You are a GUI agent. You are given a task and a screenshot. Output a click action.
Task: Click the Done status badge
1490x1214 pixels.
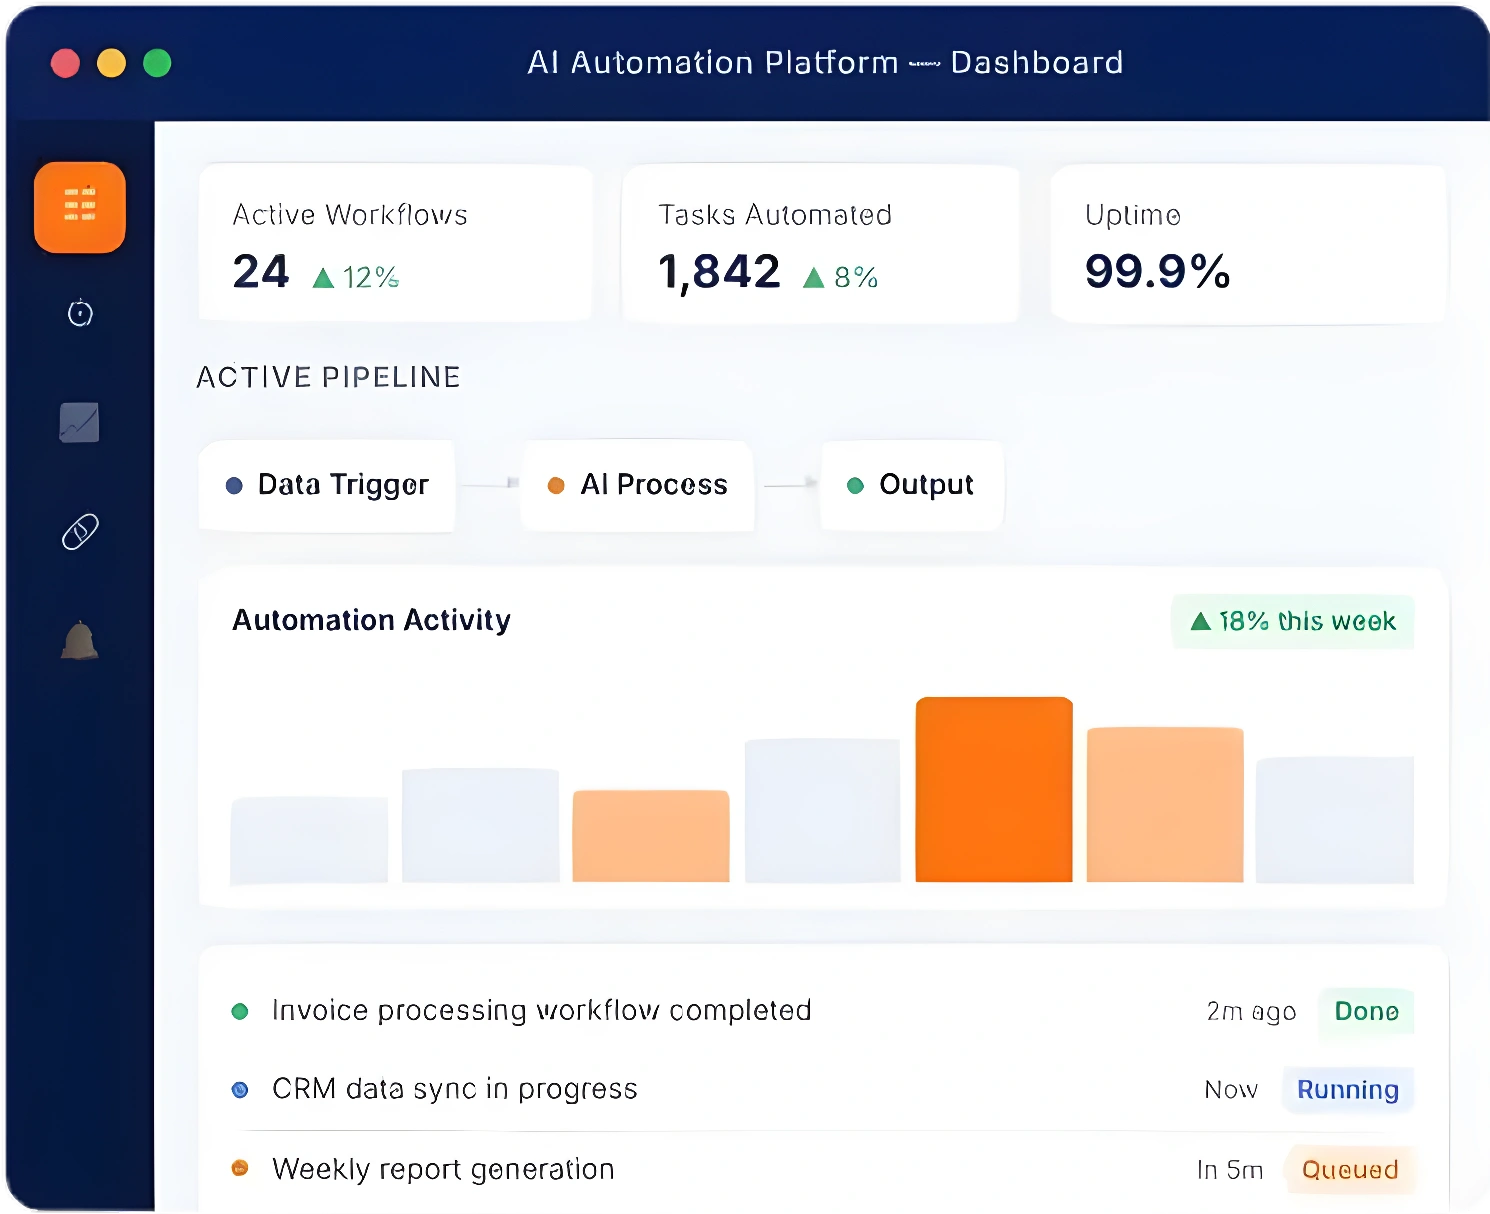1366,1012
